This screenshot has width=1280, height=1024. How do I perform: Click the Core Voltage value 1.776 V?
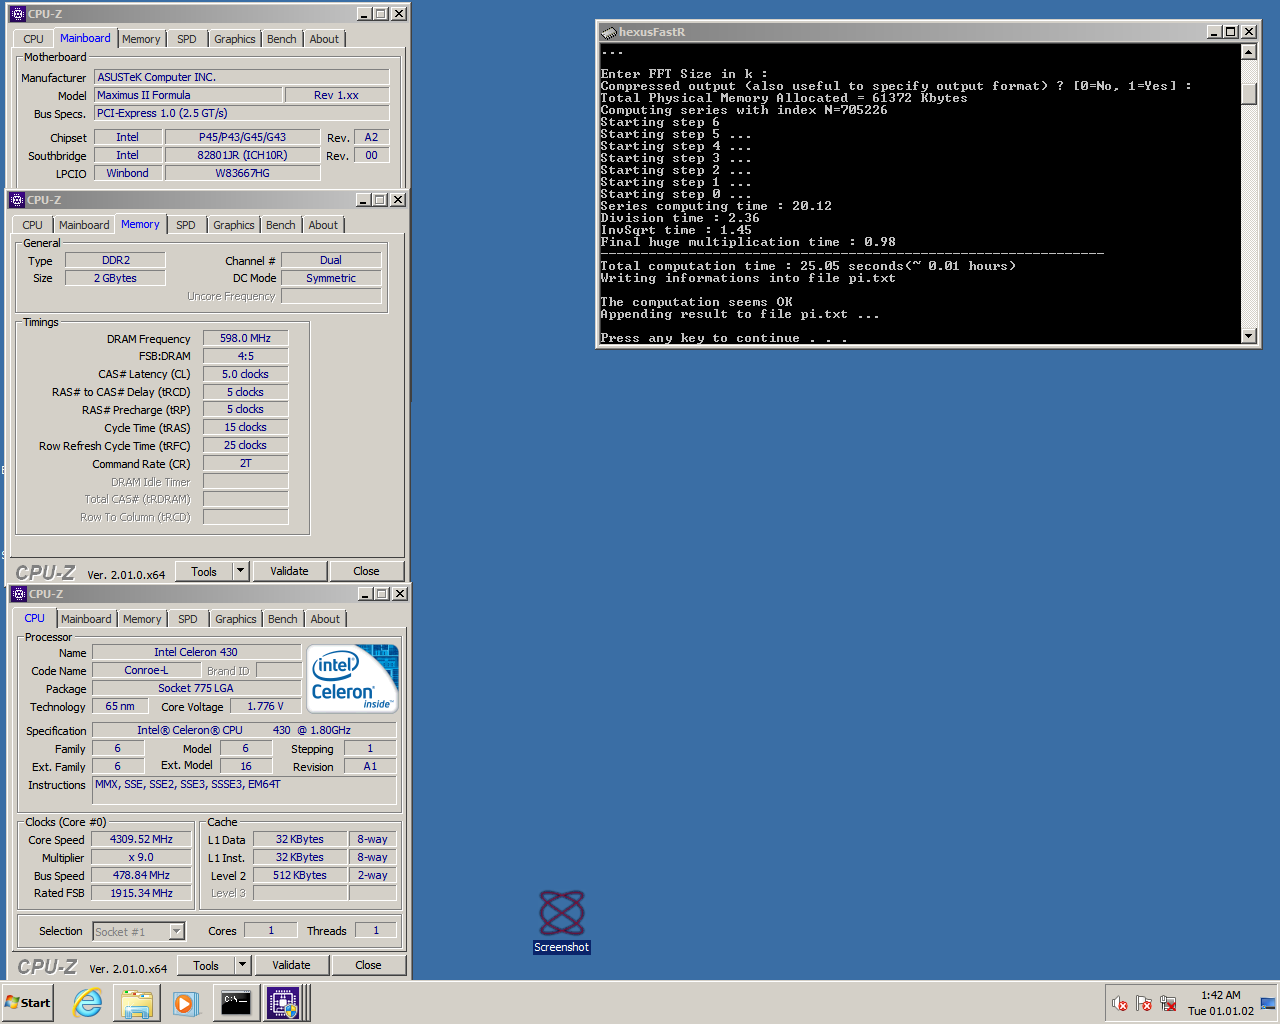pyautogui.click(x=265, y=706)
